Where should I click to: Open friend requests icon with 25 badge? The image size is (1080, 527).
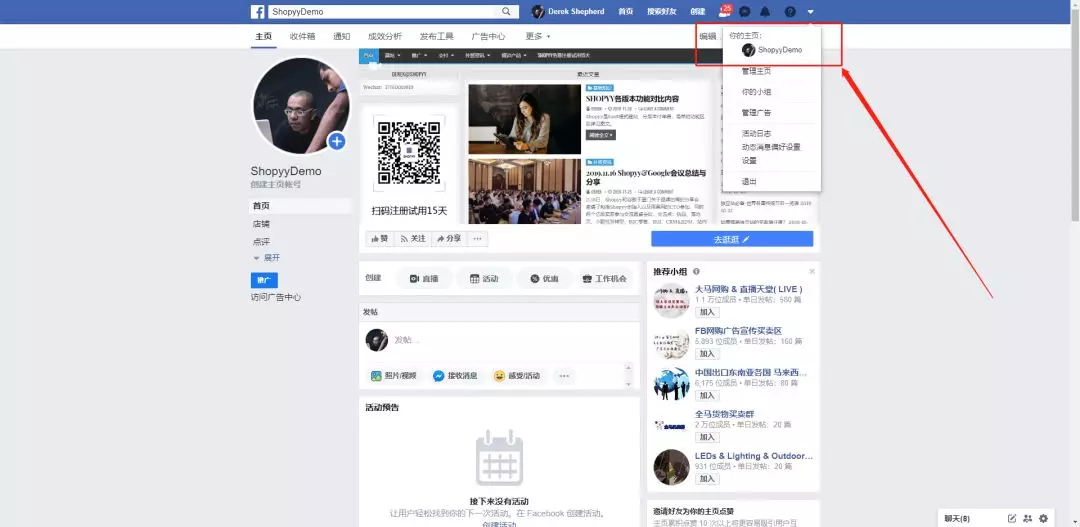[x=724, y=11]
